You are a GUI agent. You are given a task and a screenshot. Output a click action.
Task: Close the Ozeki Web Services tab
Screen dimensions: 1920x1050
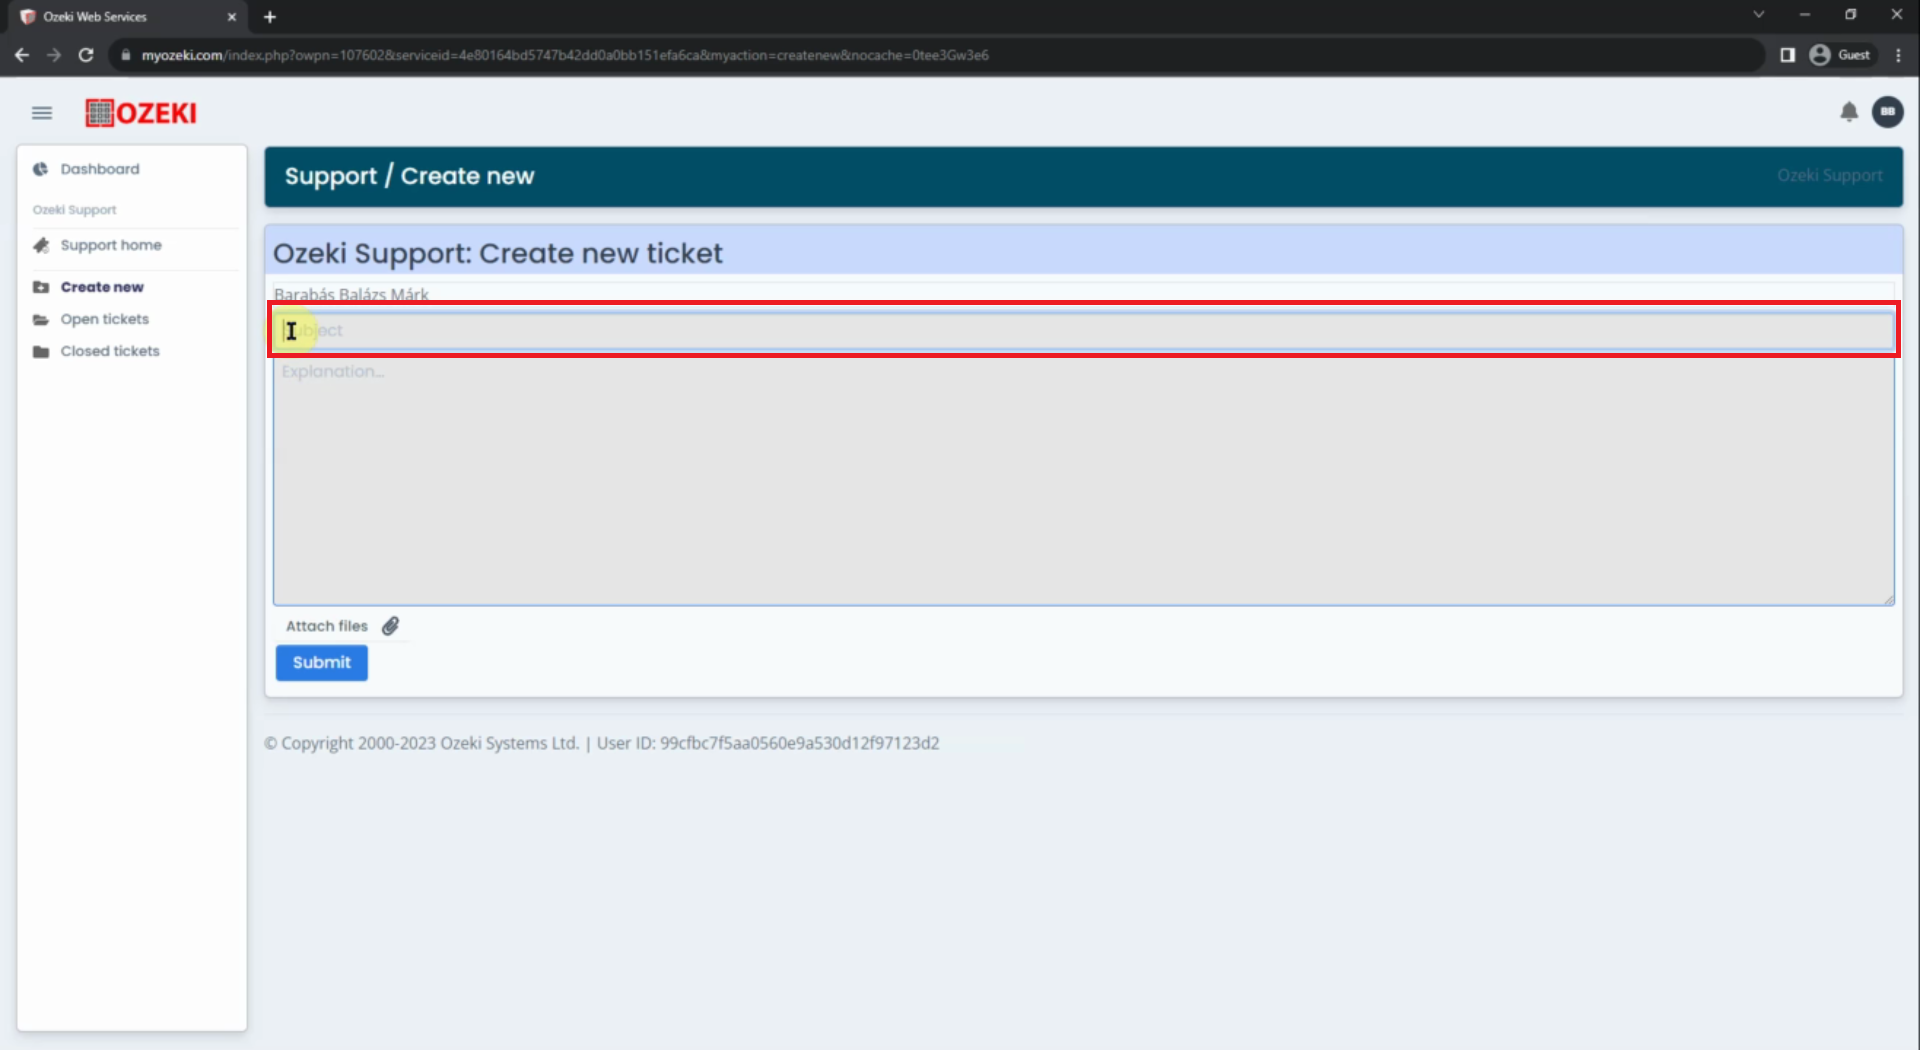tap(232, 17)
